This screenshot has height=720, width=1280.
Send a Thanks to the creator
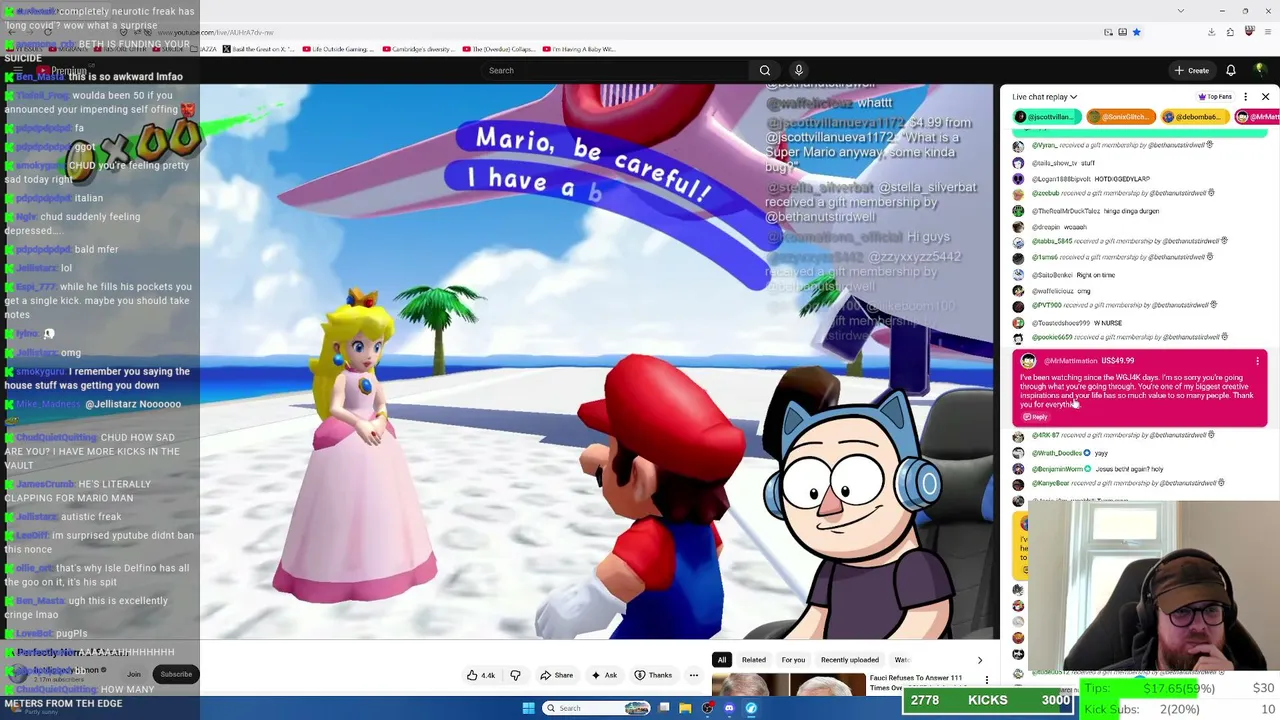click(654, 675)
